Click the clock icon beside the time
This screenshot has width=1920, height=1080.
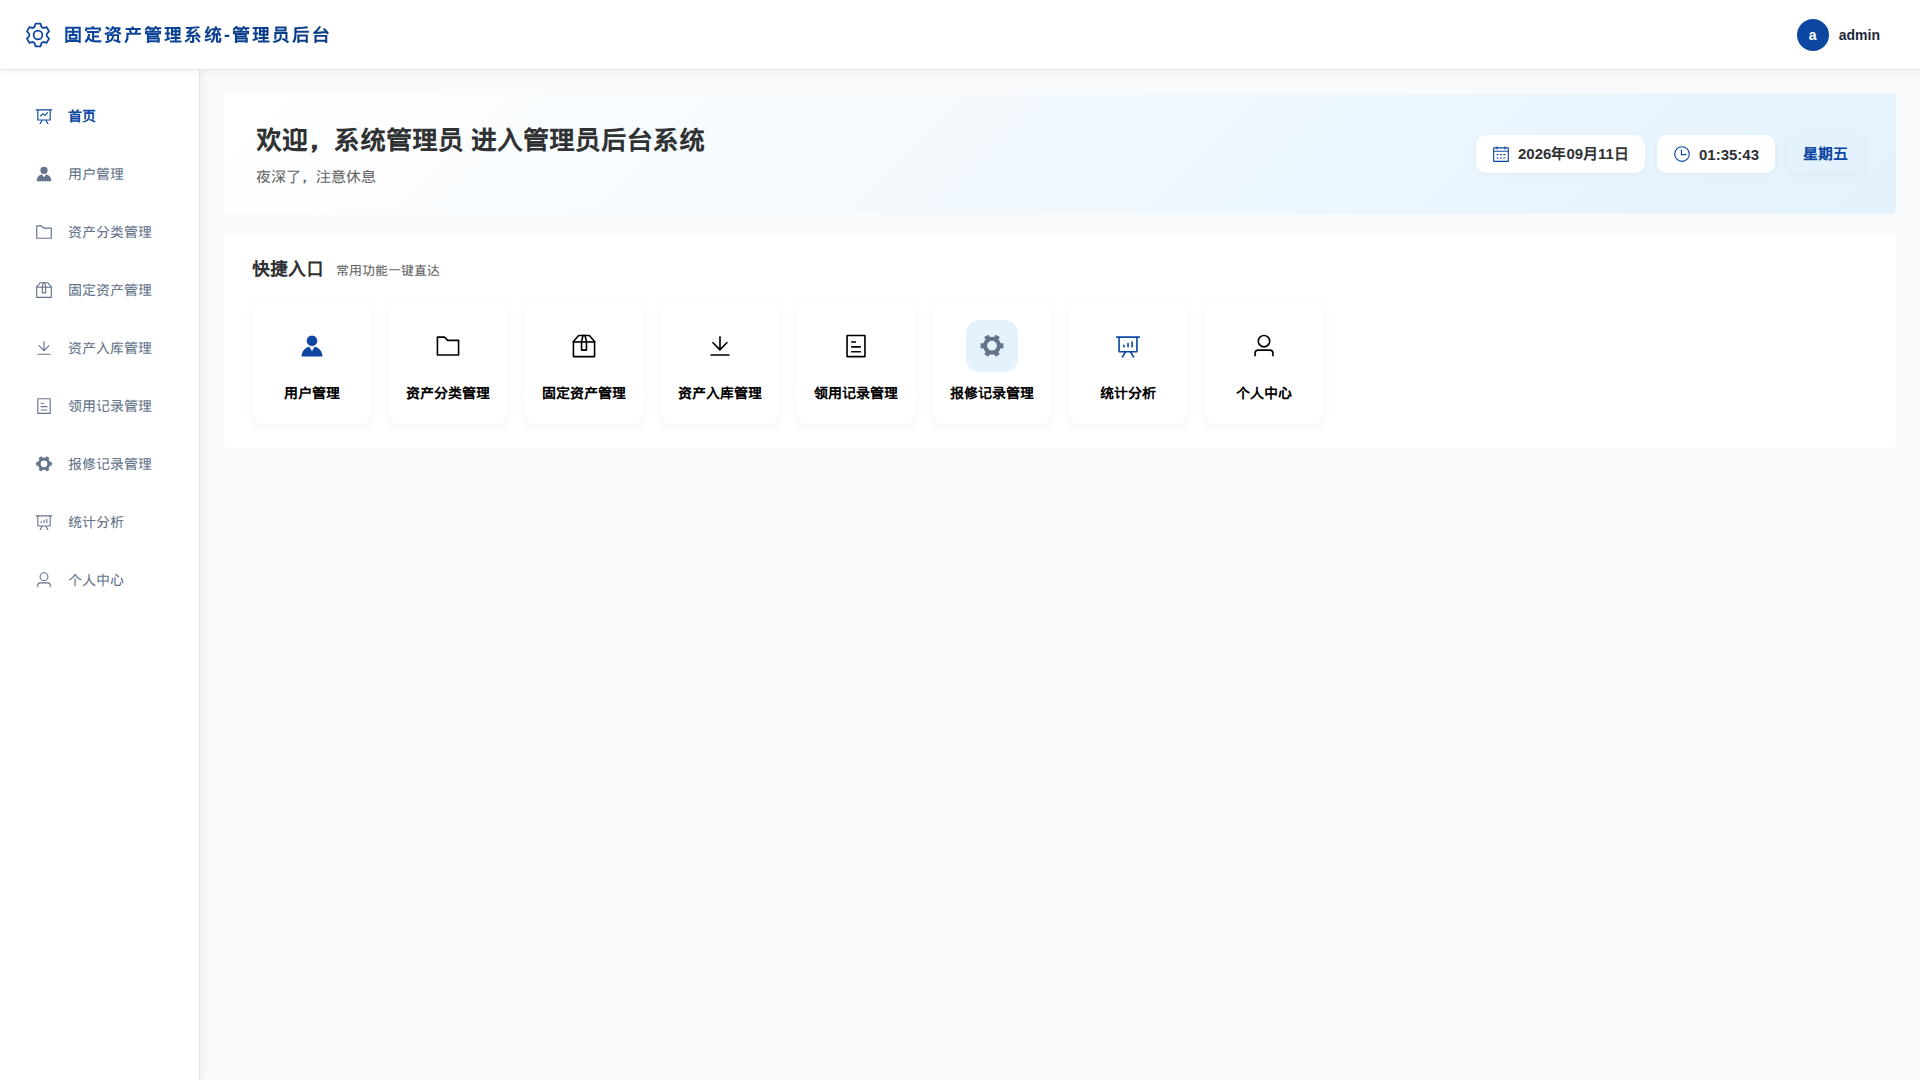(1682, 154)
